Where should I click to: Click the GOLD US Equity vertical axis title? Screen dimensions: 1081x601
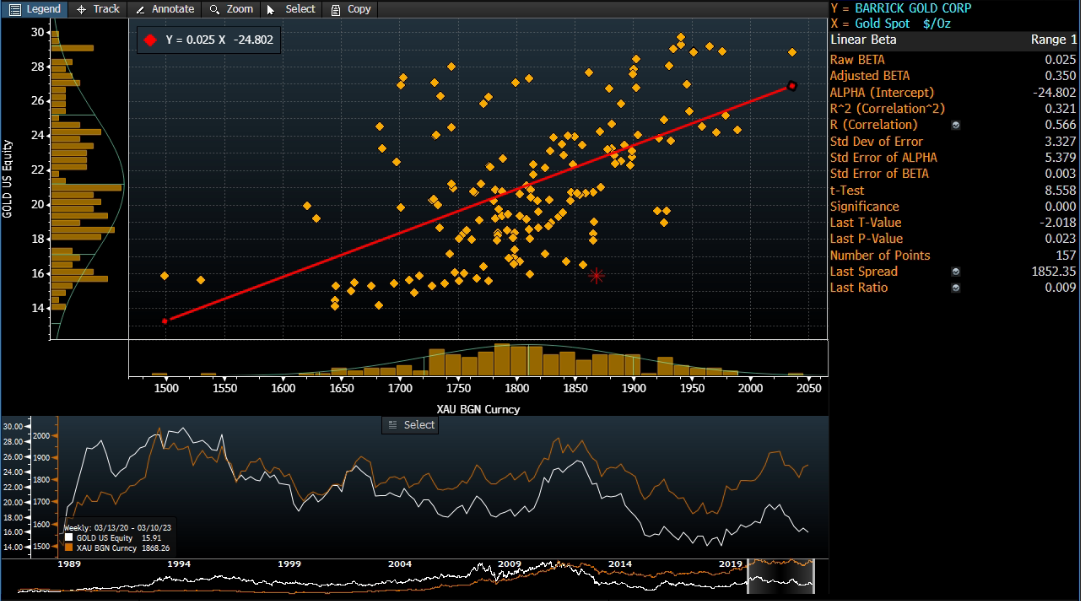[8, 179]
